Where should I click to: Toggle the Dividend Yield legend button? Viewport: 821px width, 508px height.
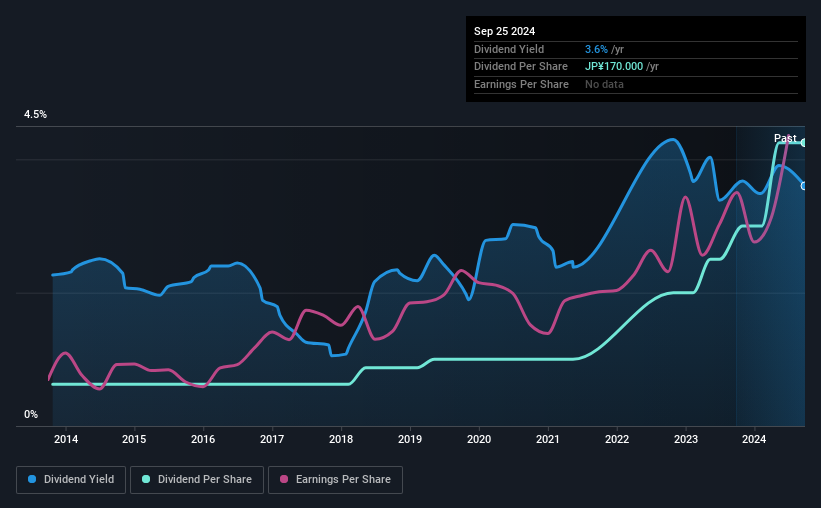pyautogui.click(x=71, y=480)
